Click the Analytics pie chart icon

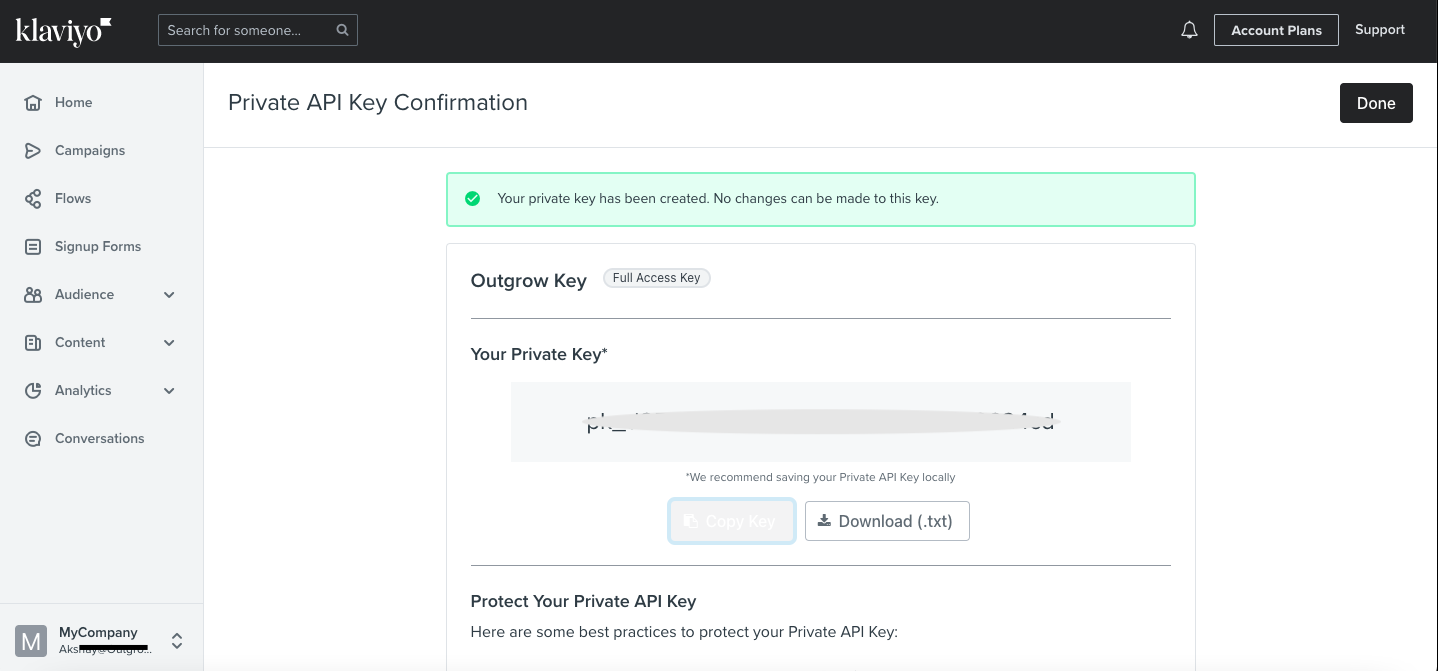point(33,391)
